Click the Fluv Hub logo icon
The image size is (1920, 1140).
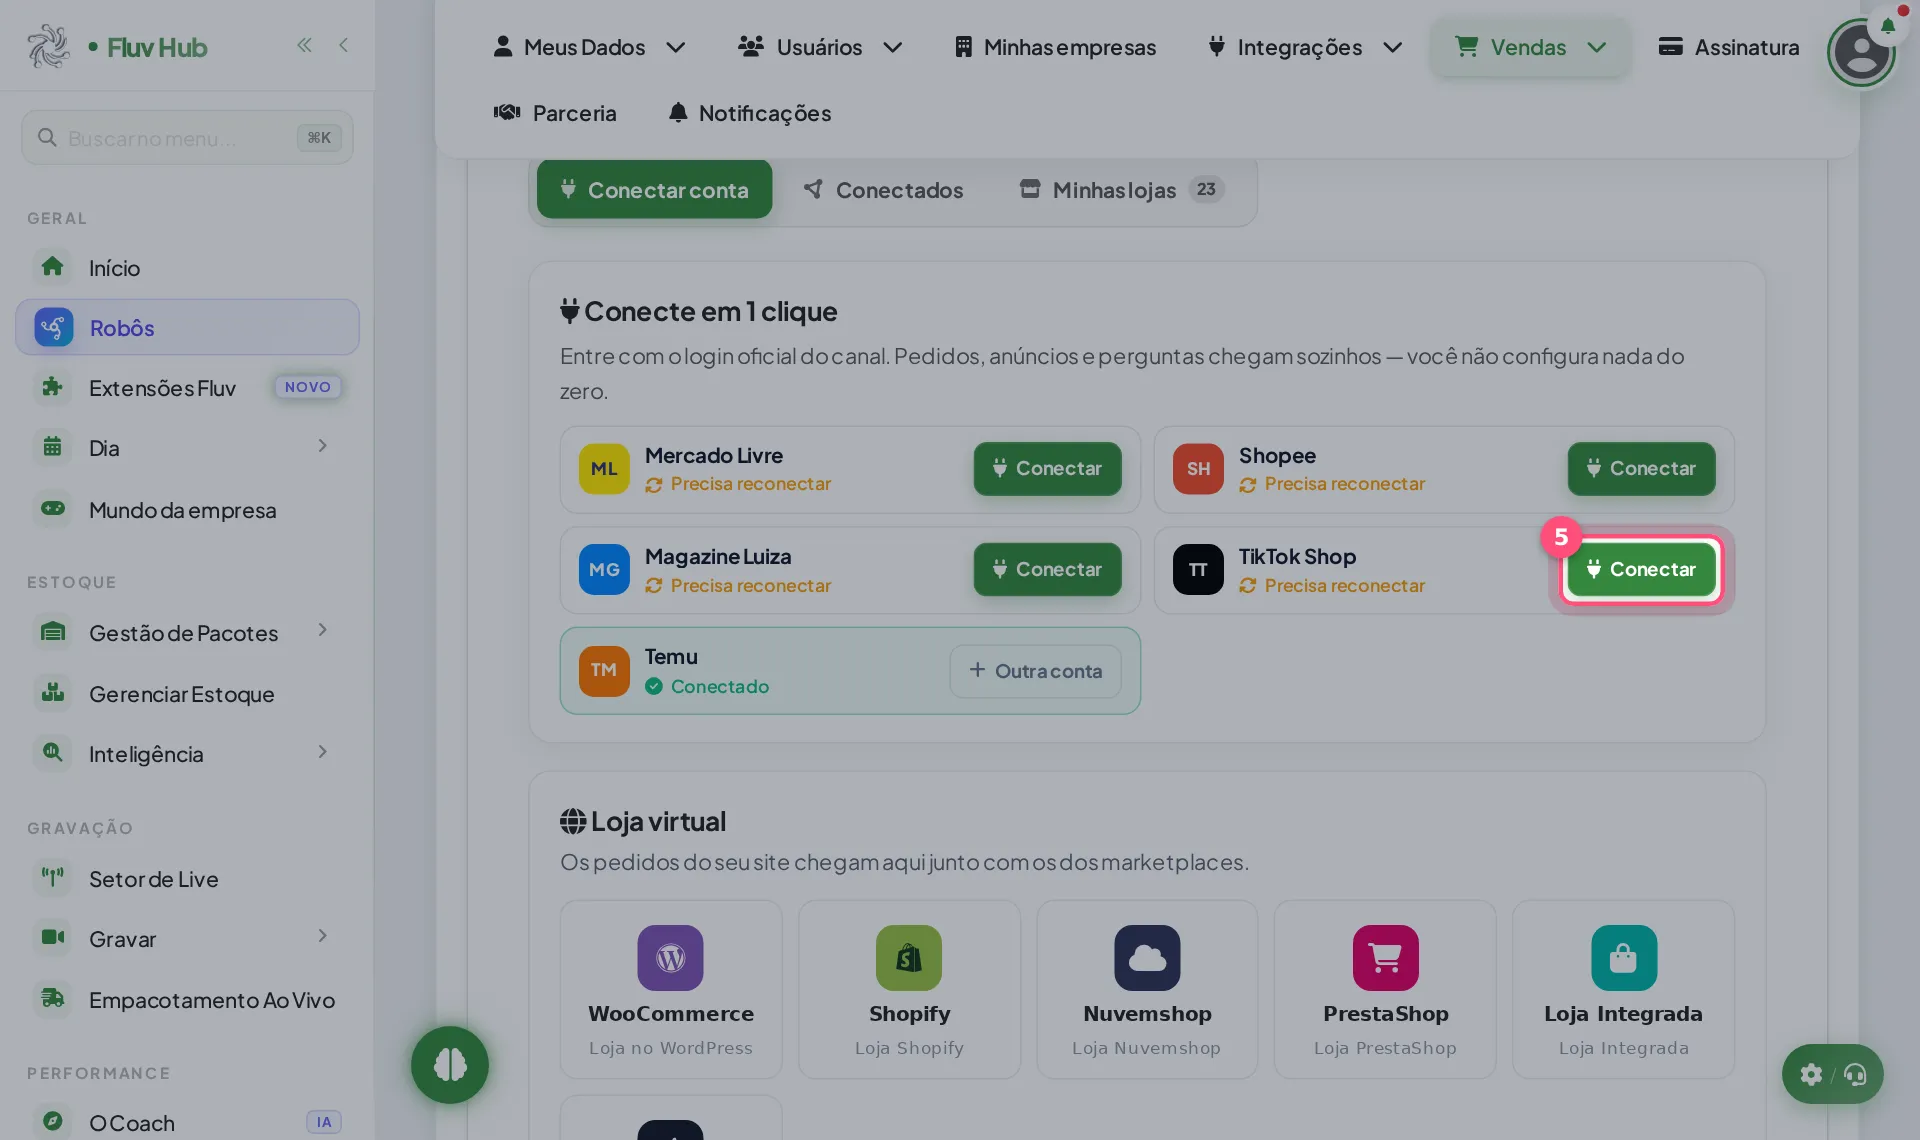48,46
